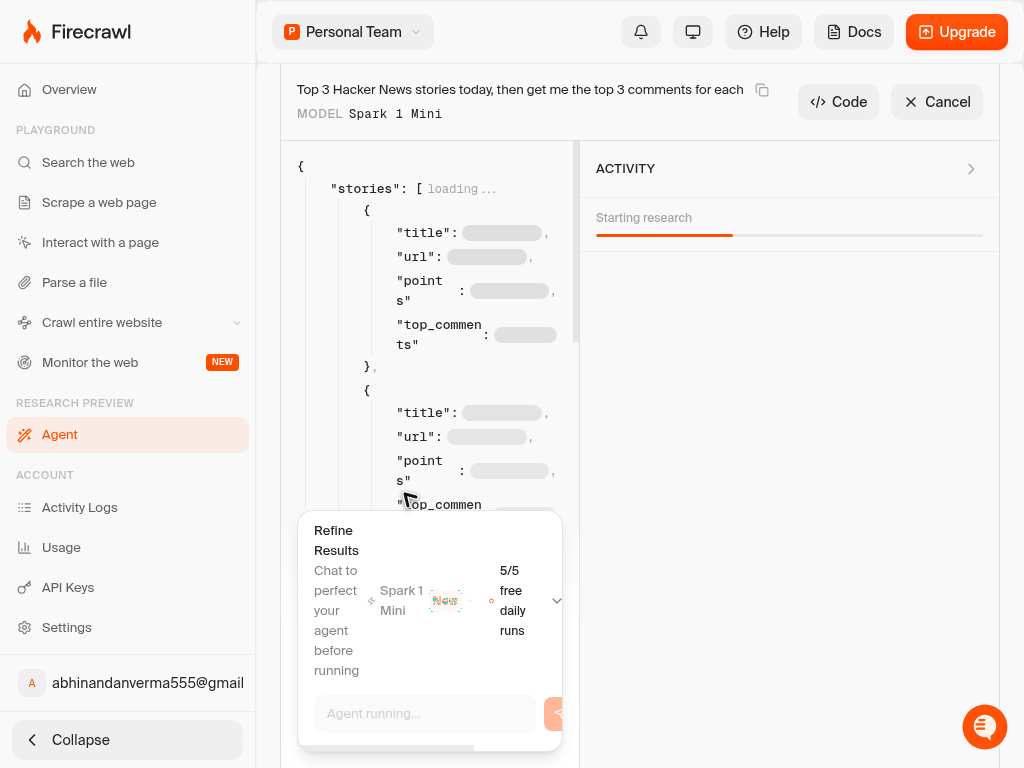Open Search the web playground
This screenshot has width=1024, height=768.
127,163
